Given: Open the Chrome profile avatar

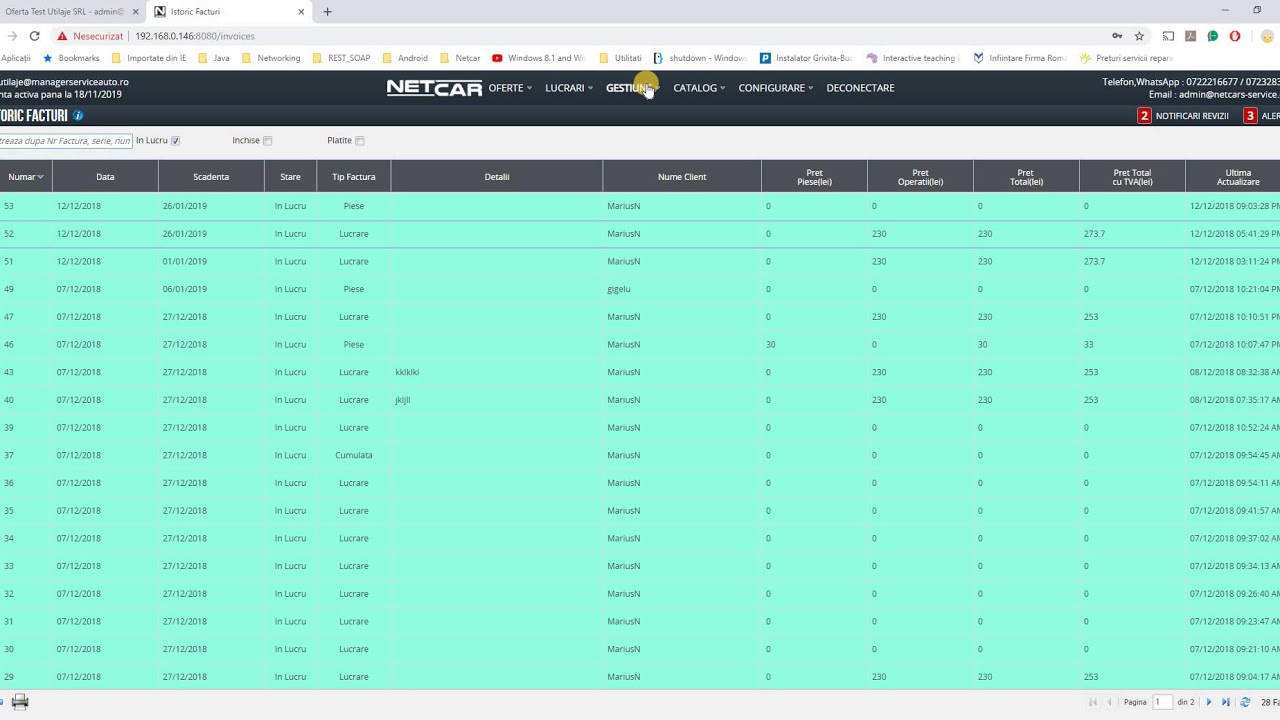Looking at the screenshot, I should [x=1267, y=36].
